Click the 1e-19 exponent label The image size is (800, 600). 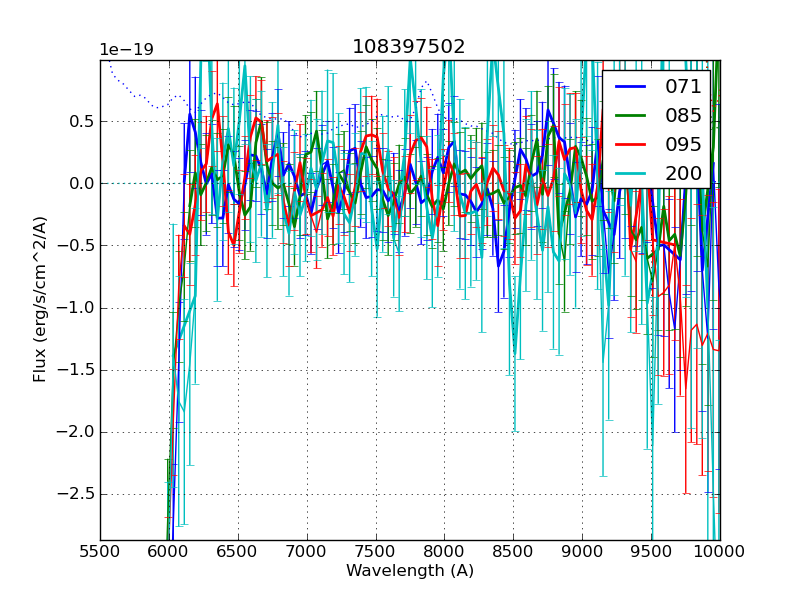[x=126, y=50]
